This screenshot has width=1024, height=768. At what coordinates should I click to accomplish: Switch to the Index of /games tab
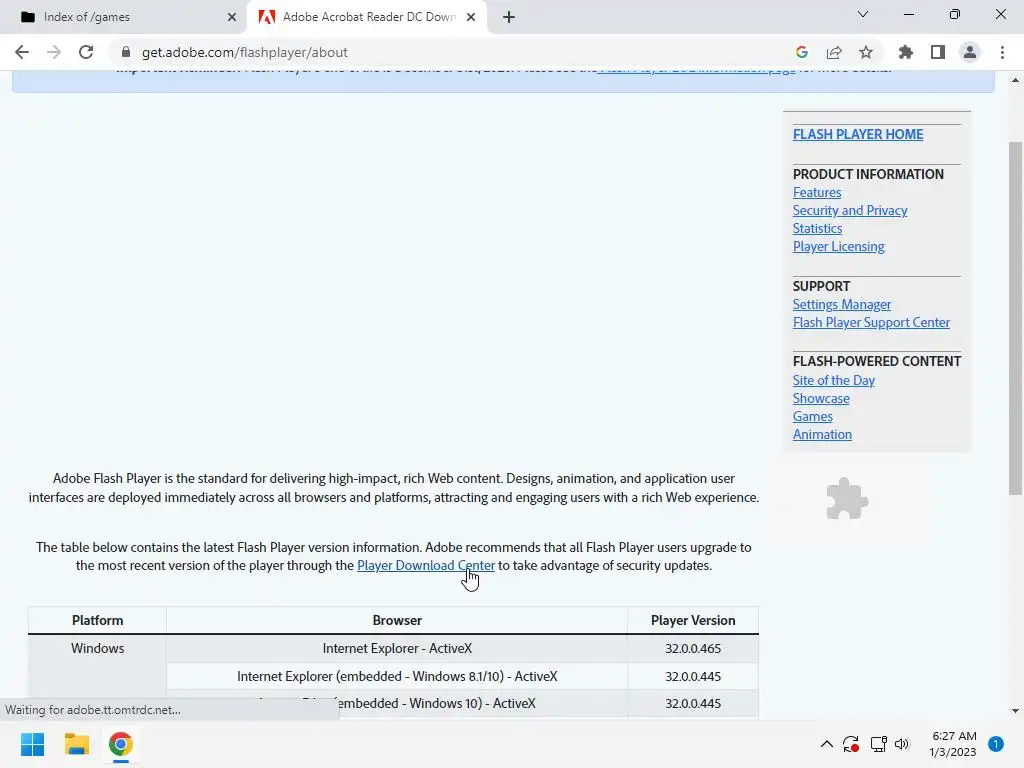pyautogui.click(x=123, y=17)
